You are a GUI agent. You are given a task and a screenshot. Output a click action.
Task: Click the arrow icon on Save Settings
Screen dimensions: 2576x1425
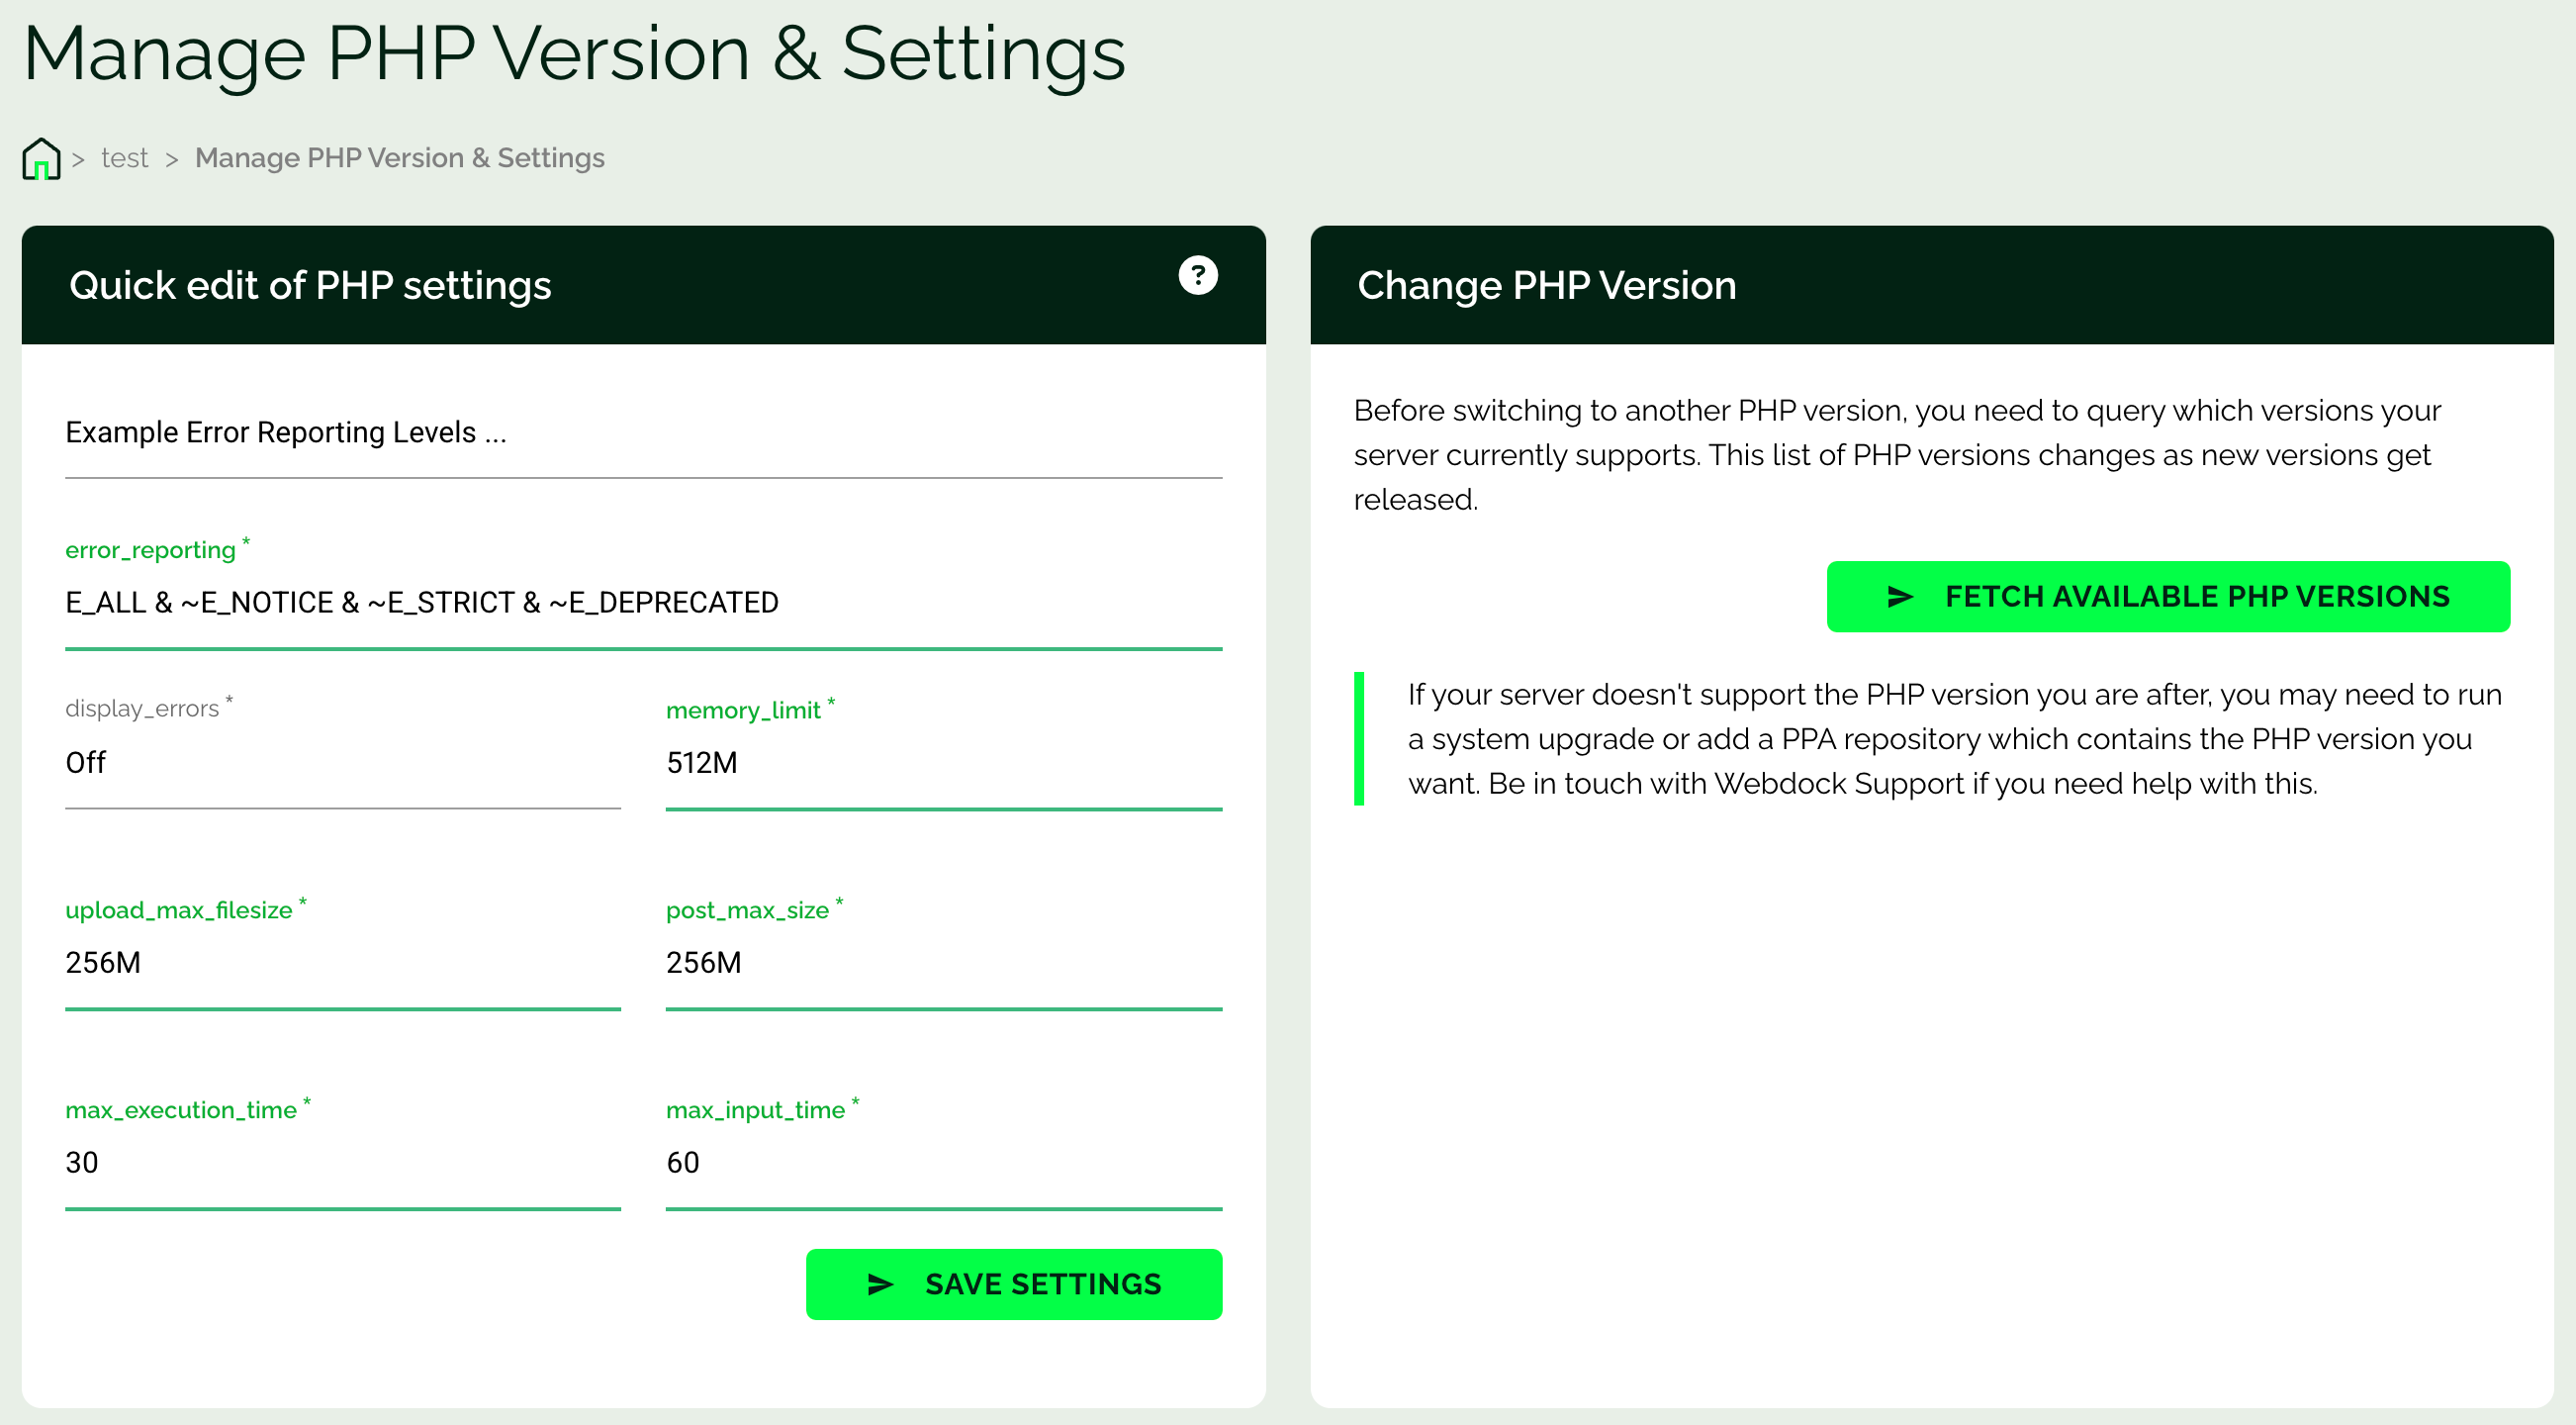[879, 1284]
